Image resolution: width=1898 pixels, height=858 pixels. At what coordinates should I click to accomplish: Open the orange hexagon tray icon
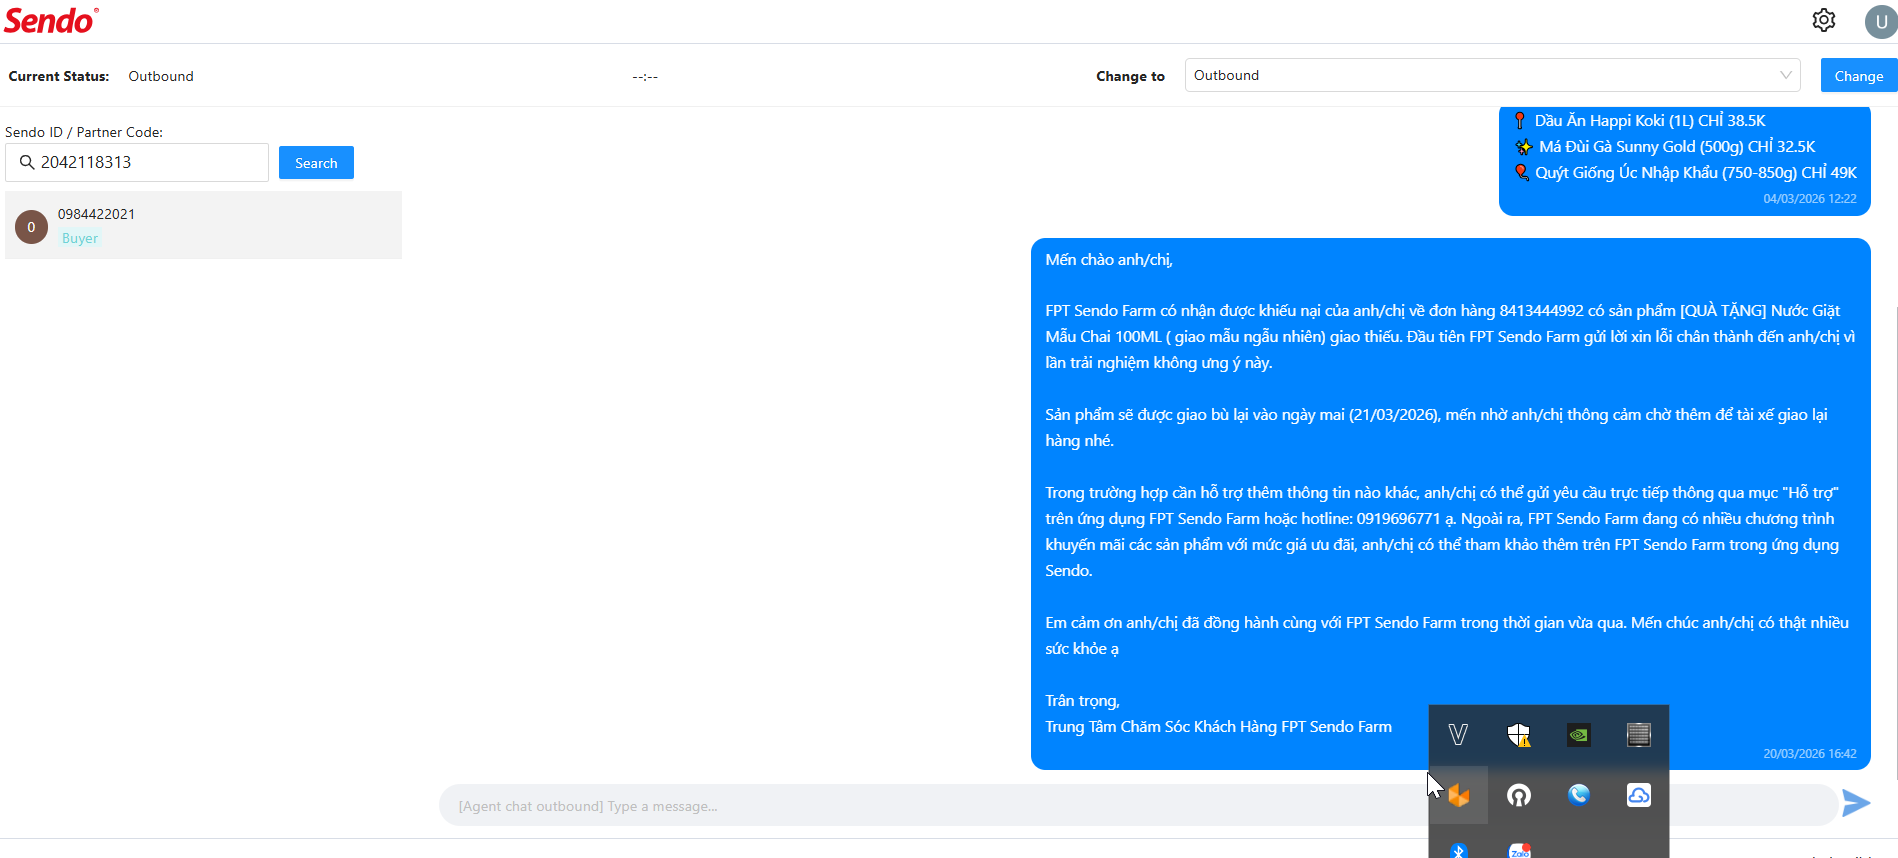(x=1459, y=796)
